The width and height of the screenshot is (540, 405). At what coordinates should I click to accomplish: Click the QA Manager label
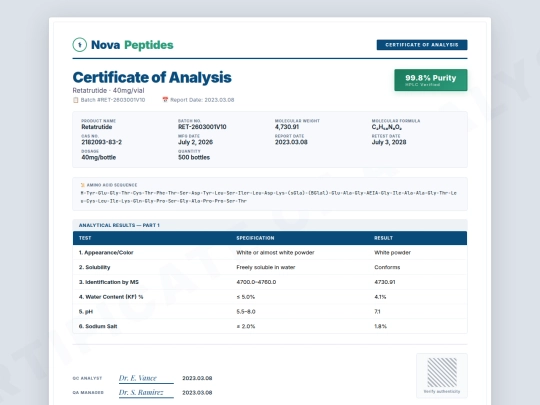[x=88, y=393]
